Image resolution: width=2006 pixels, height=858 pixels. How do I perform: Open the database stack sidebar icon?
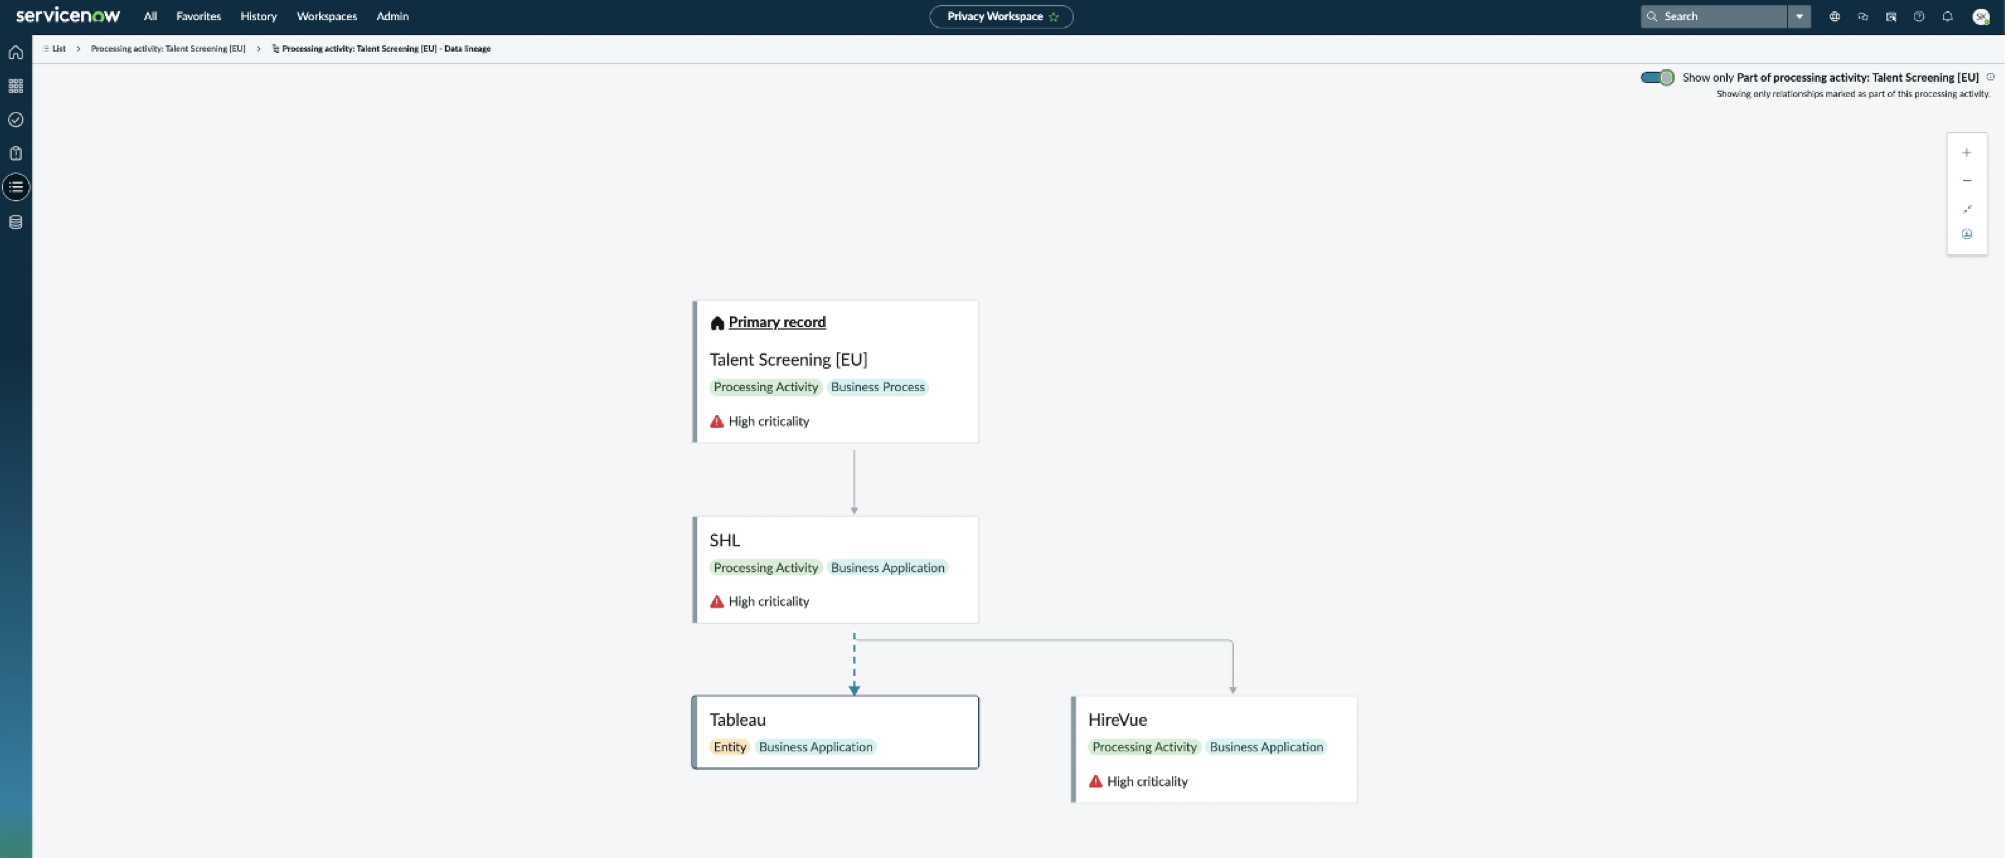(16, 222)
